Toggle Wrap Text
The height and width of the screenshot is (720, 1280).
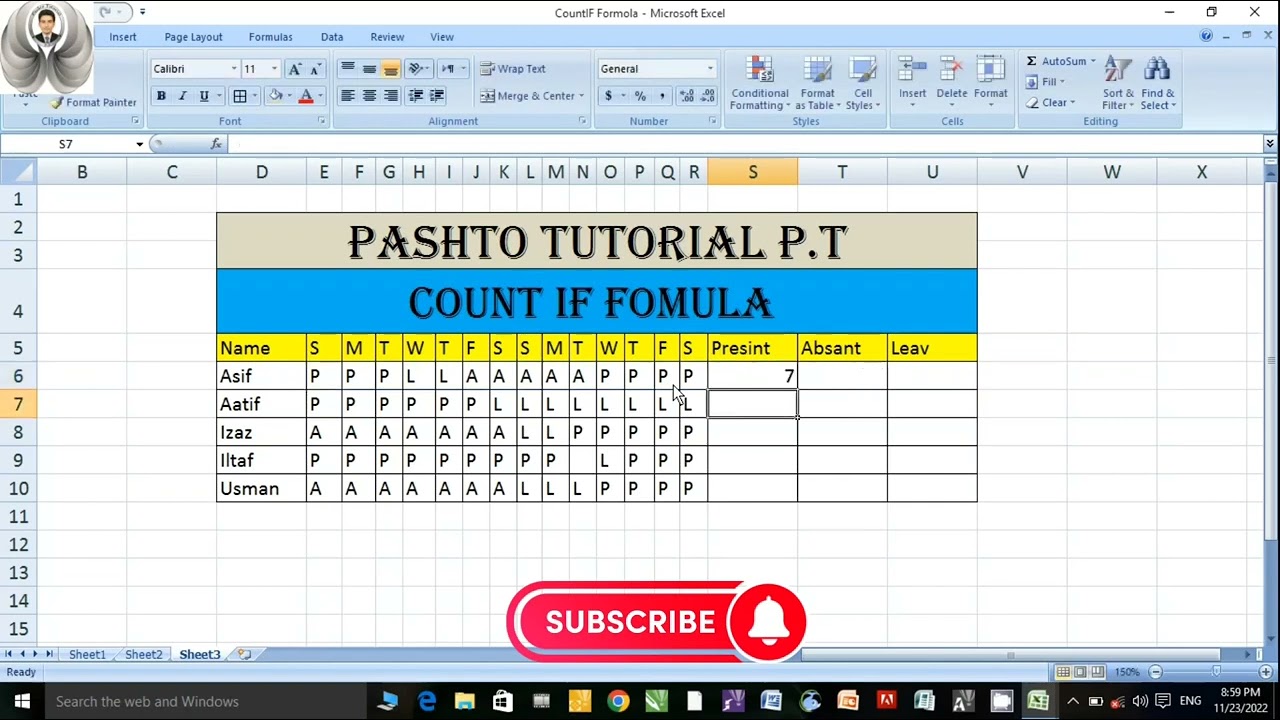[513, 69]
